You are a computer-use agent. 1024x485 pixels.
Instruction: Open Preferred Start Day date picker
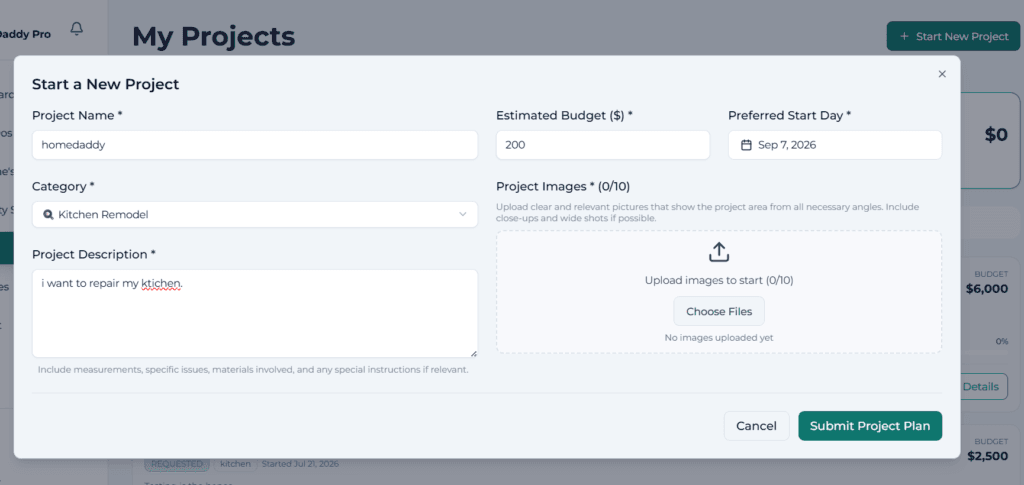pyautogui.click(x=835, y=145)
